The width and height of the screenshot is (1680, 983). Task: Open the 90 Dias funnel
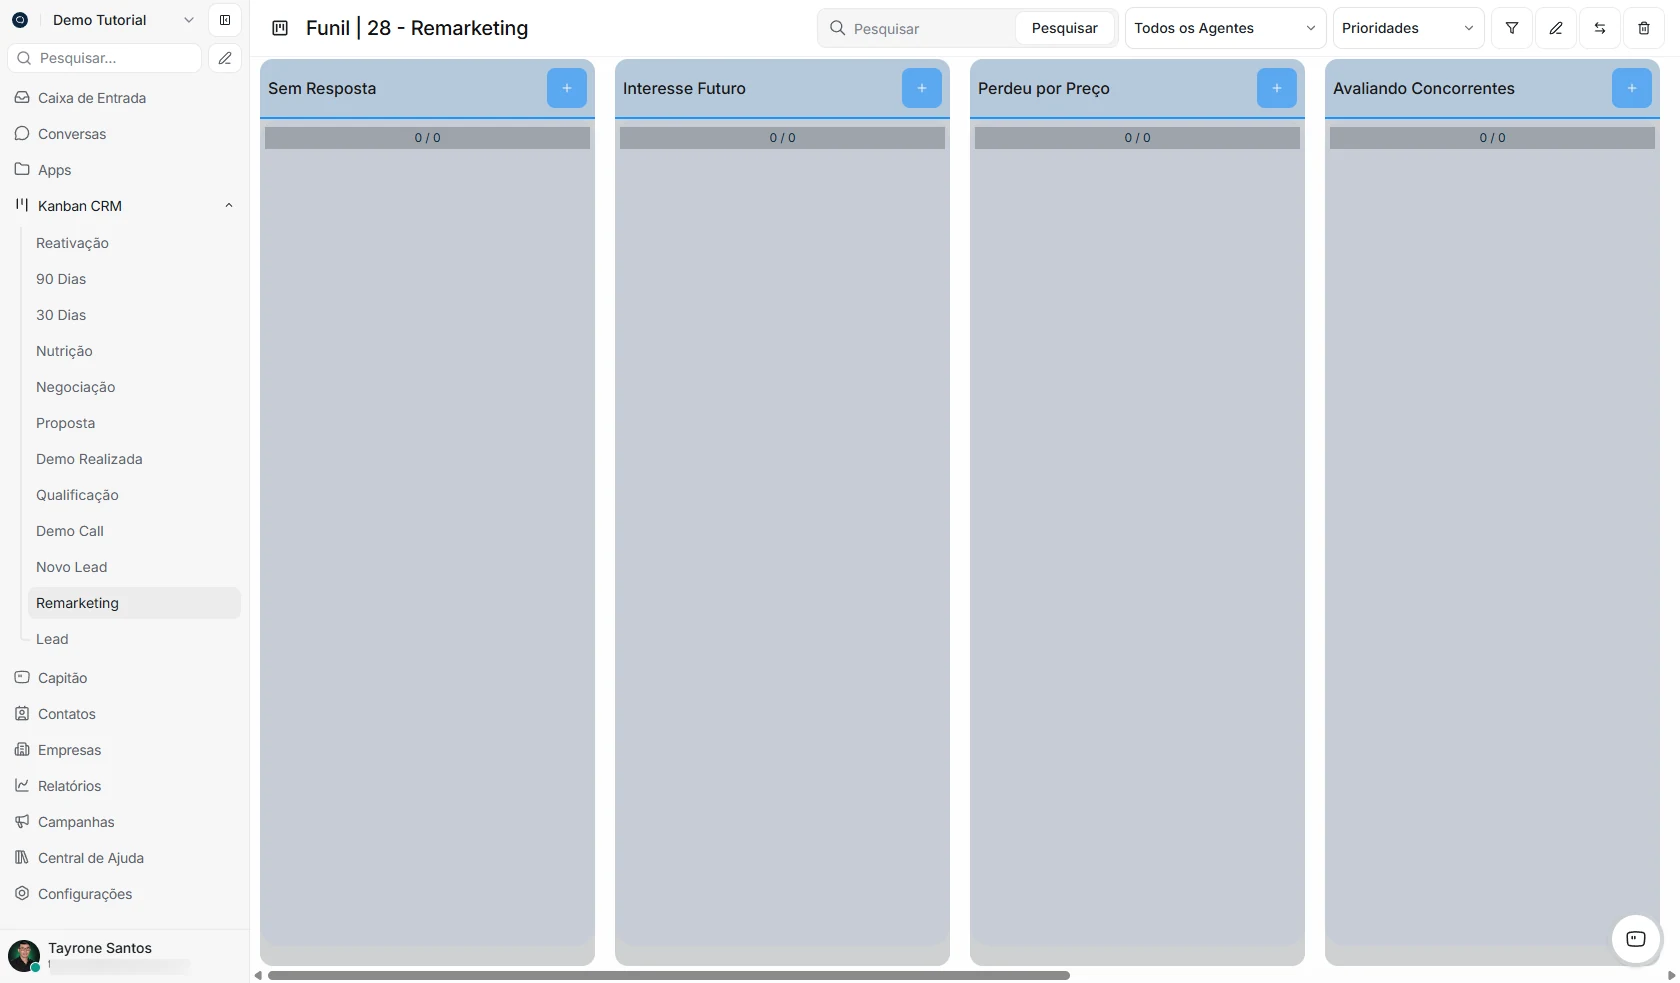134,279
